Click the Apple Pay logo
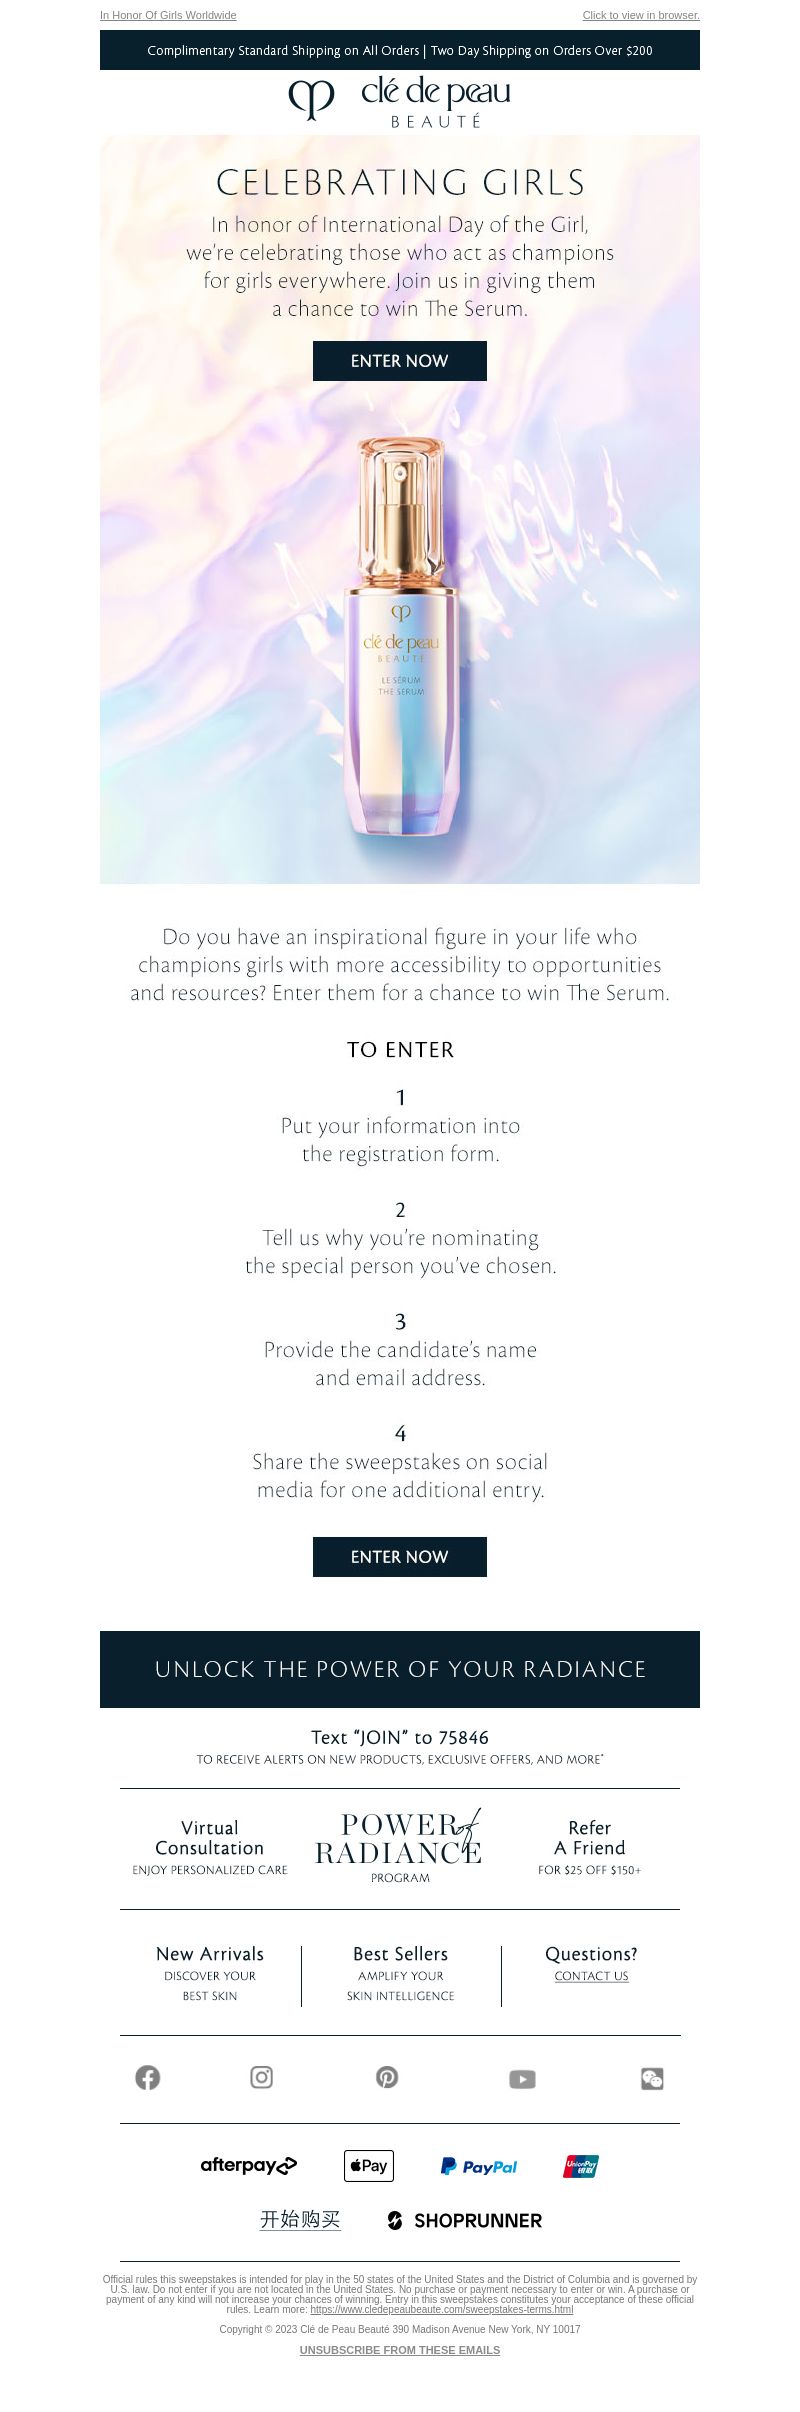Image resolution: width=800 pixels, height=2412 pixels. click(369, 2165)
